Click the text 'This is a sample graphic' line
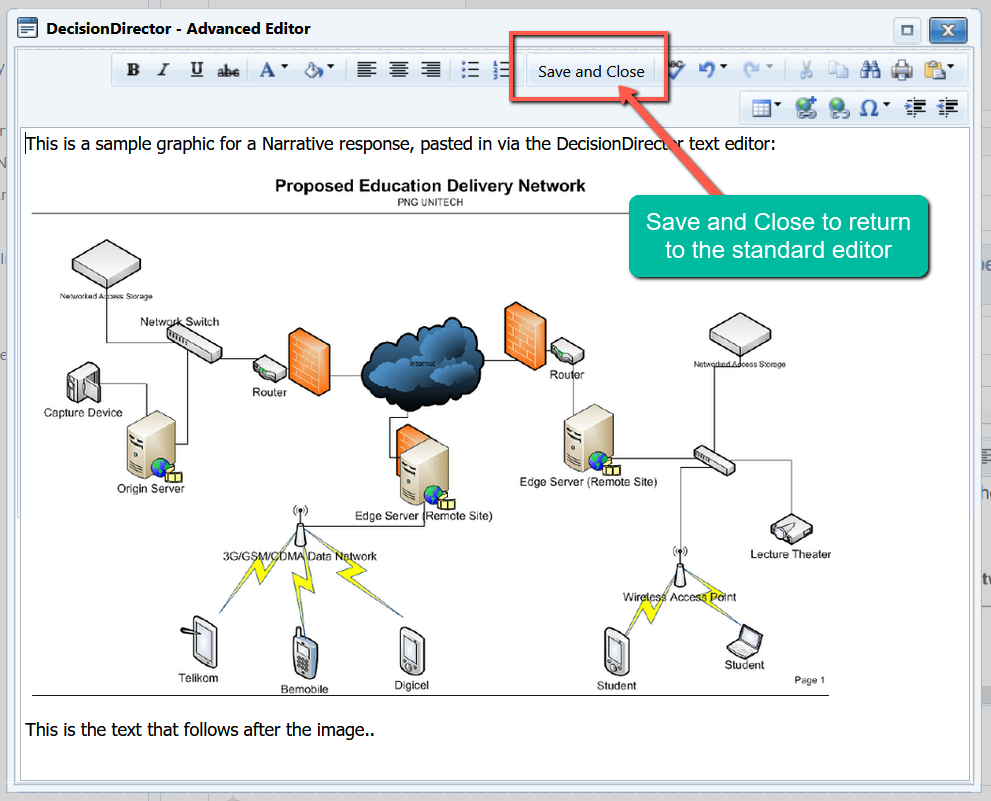The width and height of the screenshot is (991, 801). point(400,144)
